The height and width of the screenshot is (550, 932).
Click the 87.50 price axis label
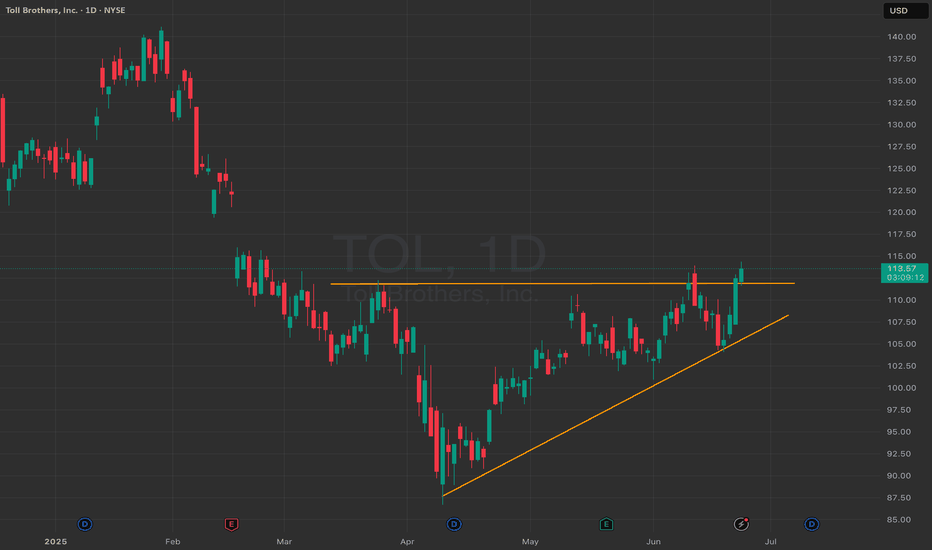[899, 498]
